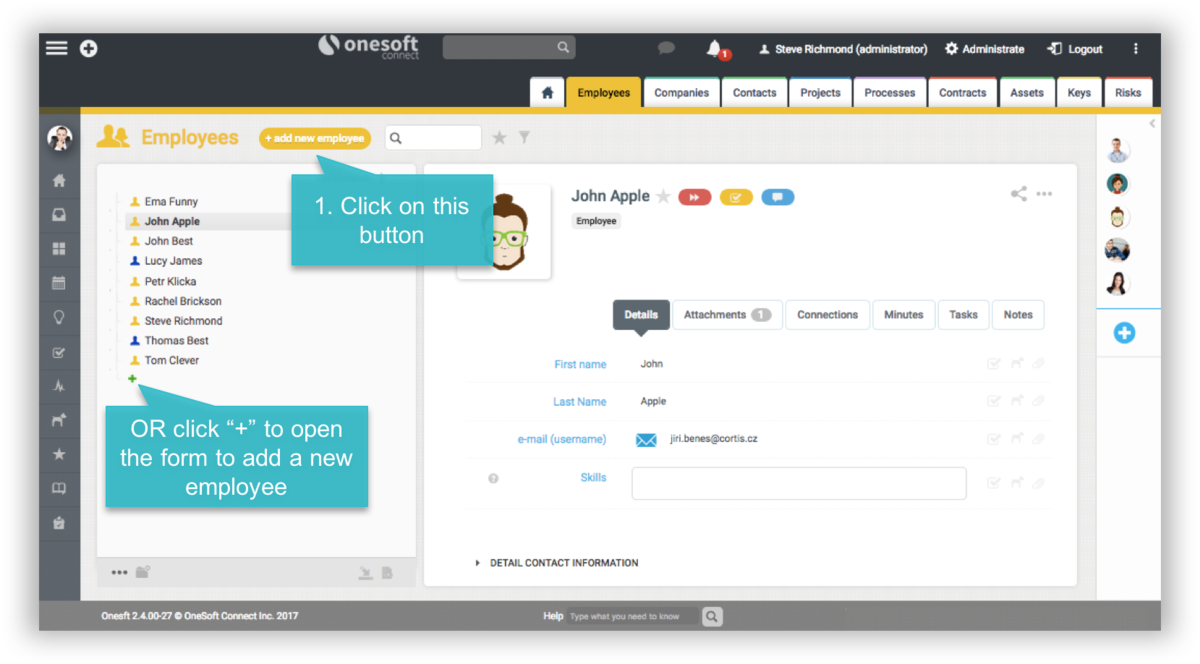The width and height of the screenshot is (1200, 664).
Task: Click the share icon in employee detail
Action: pos(1018,194)
